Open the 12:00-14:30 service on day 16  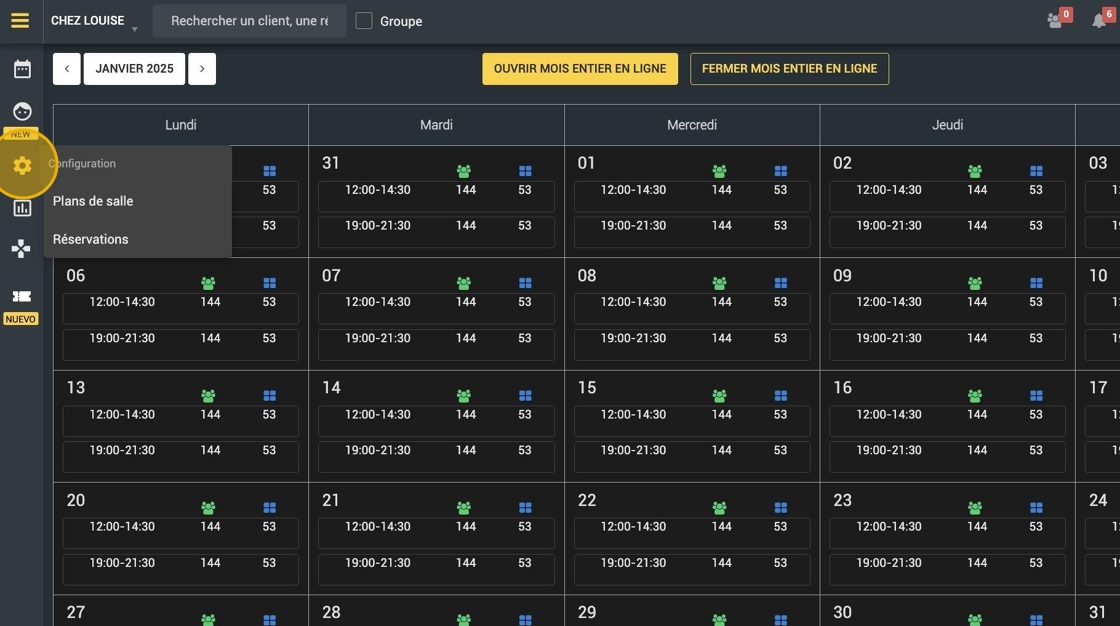tap(948, 420)
